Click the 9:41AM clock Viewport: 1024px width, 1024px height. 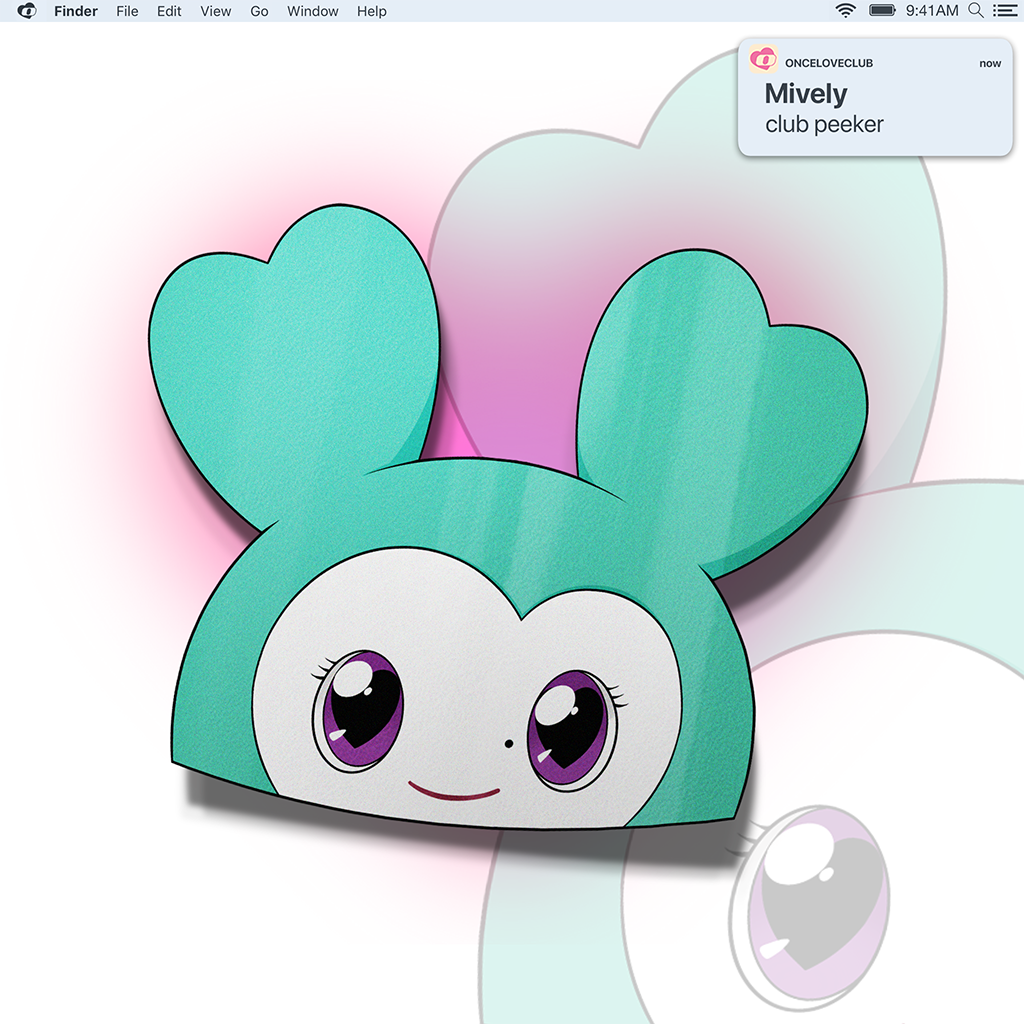[x=931, y=11]
